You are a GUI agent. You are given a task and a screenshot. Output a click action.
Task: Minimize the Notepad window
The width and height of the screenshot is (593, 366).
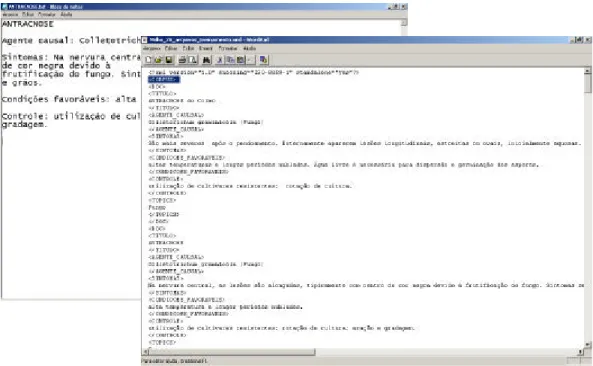391,6
